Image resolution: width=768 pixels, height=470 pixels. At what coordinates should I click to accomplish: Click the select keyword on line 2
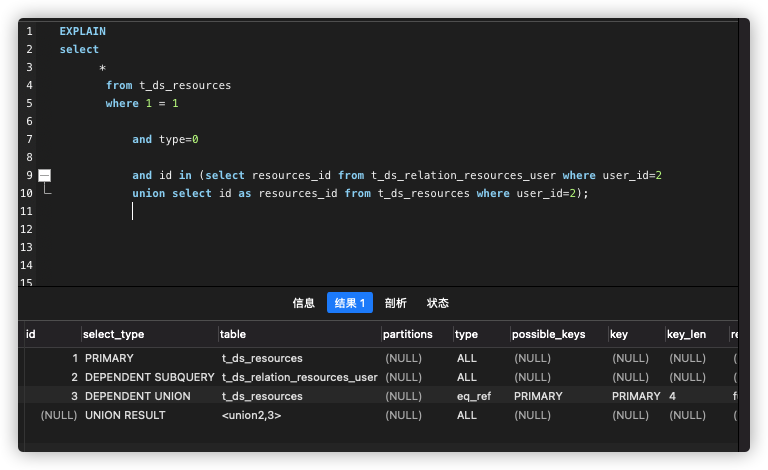79,49
